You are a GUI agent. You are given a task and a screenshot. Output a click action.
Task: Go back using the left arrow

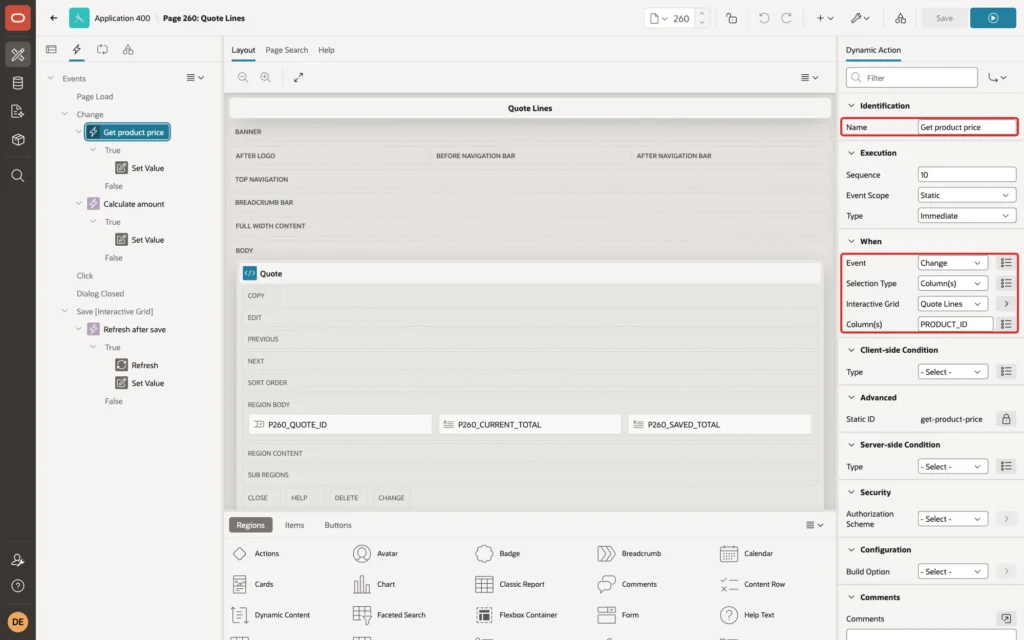point(54,18)
